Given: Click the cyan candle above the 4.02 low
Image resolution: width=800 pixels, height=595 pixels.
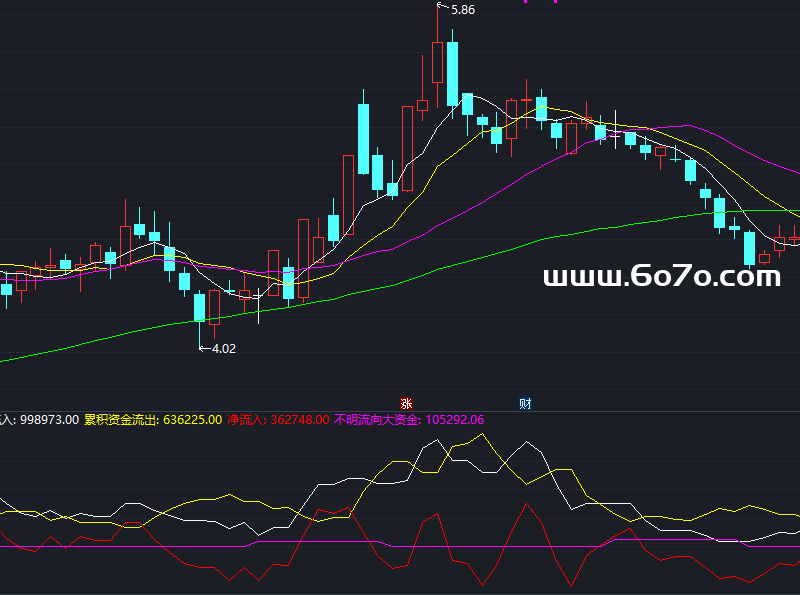Looking at the screenshot, I should (x=199, y=307).
